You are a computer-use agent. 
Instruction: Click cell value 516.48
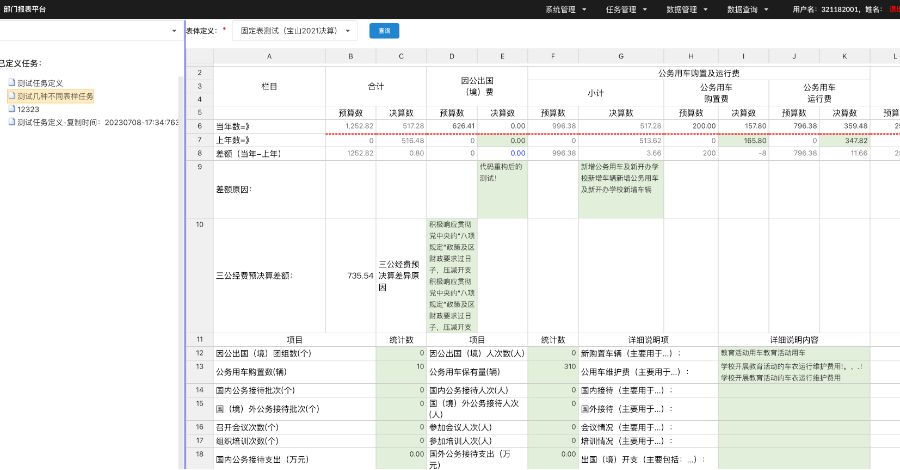[x=401, y=140]
